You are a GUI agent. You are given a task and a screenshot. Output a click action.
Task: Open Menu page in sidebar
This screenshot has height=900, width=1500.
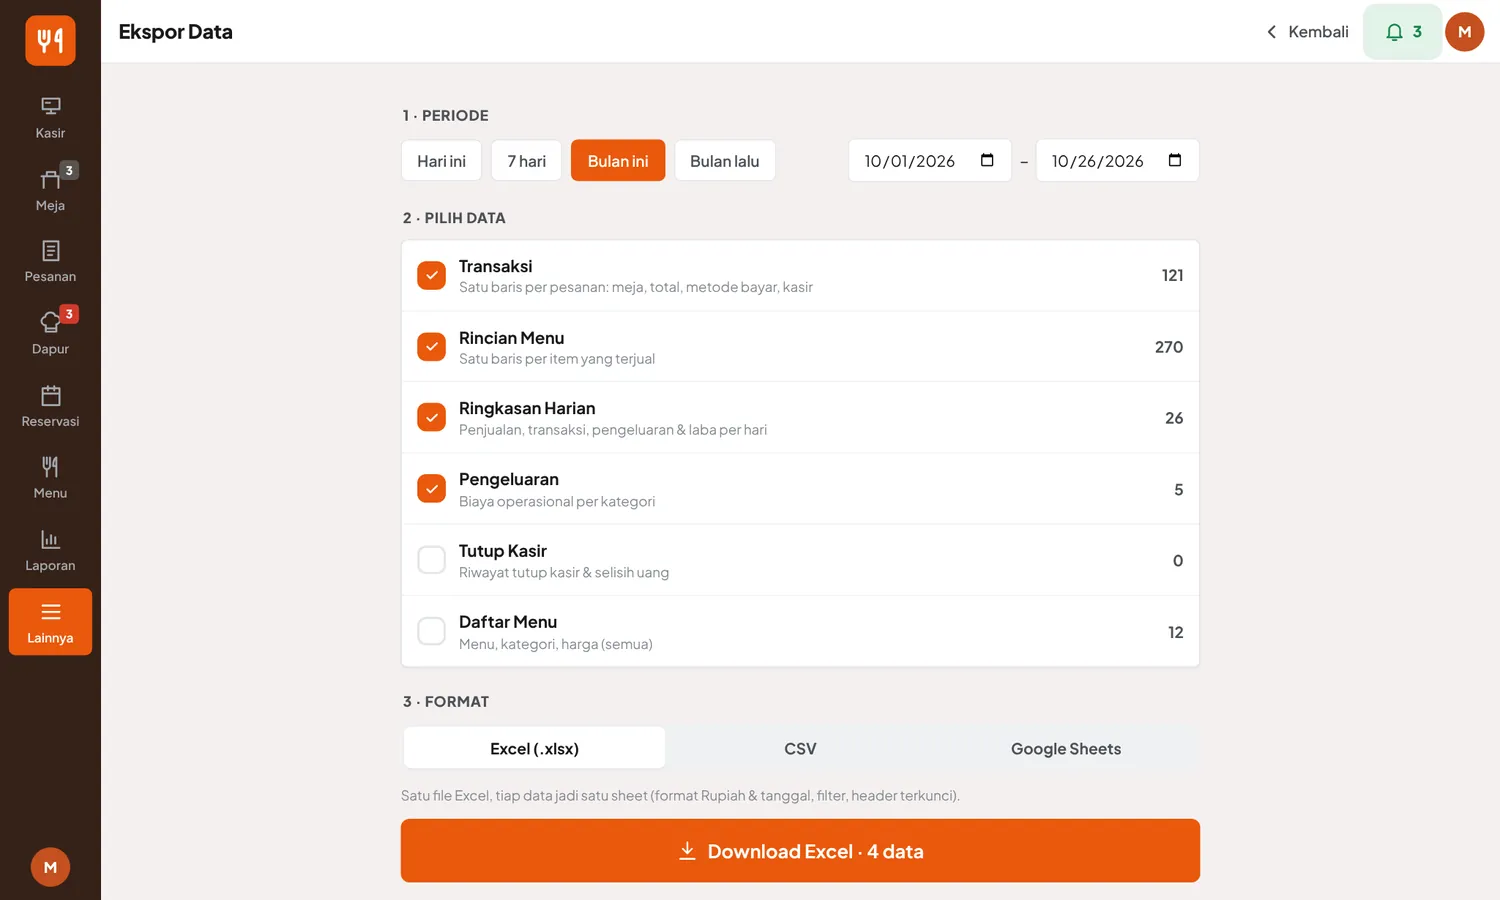tap(50, 478)
